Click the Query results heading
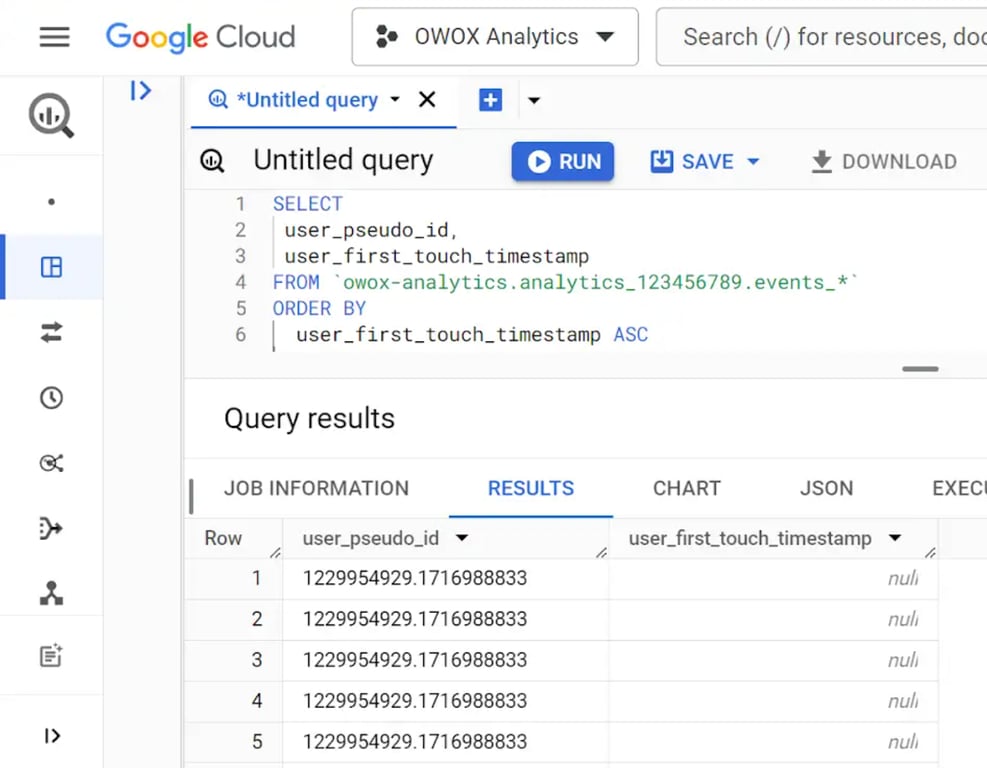This screenshot has width=987, height=768. click(x=309, y=419)
